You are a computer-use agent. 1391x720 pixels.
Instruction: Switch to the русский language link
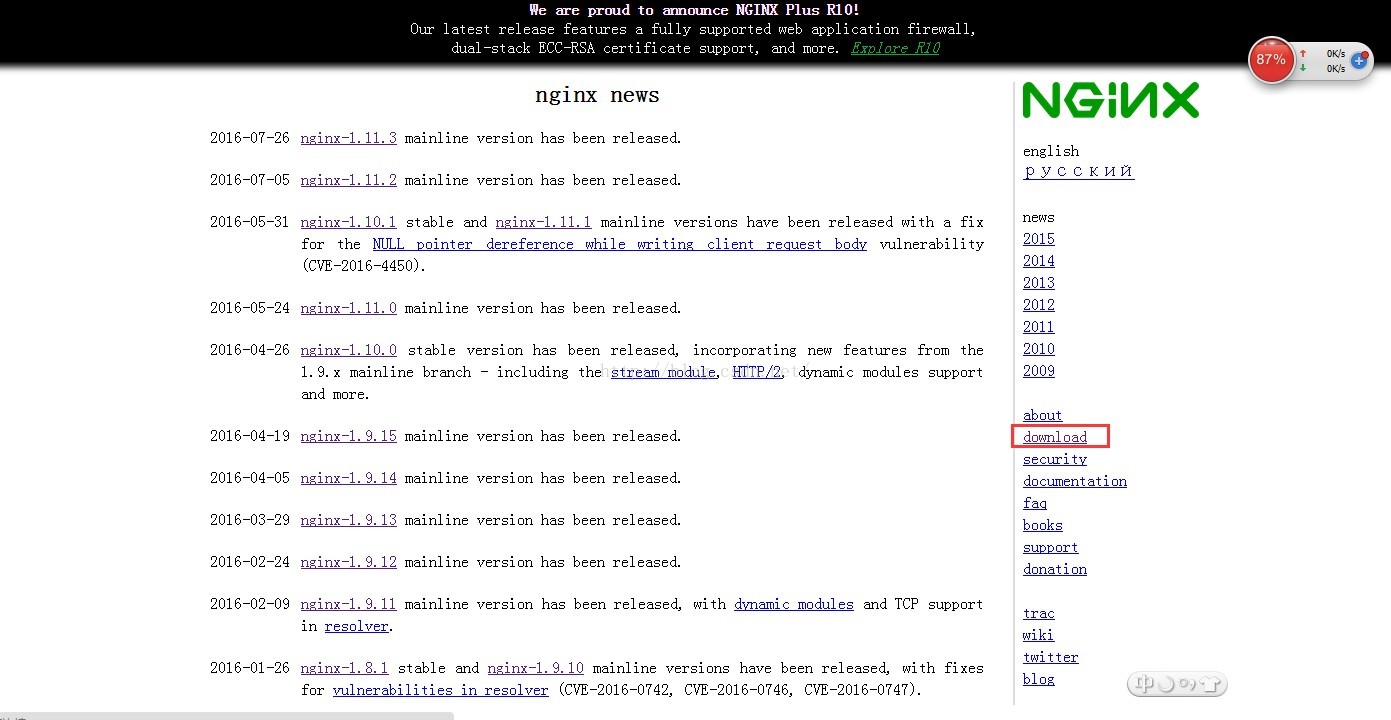pos(1078,171)
